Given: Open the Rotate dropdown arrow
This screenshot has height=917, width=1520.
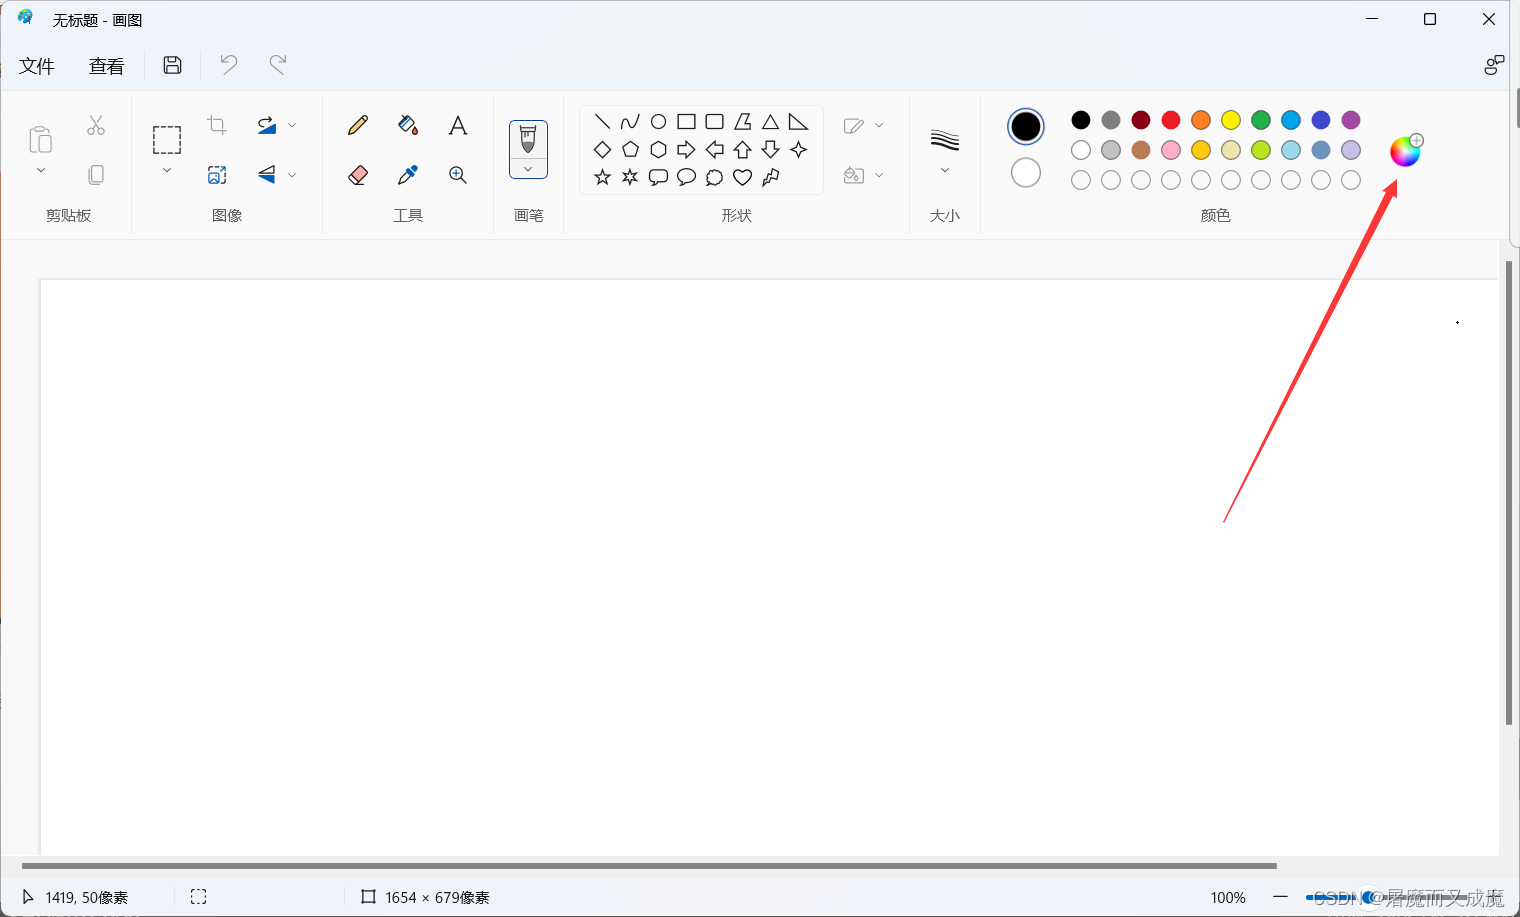Looking at the screenshot, I should point(292,125).
